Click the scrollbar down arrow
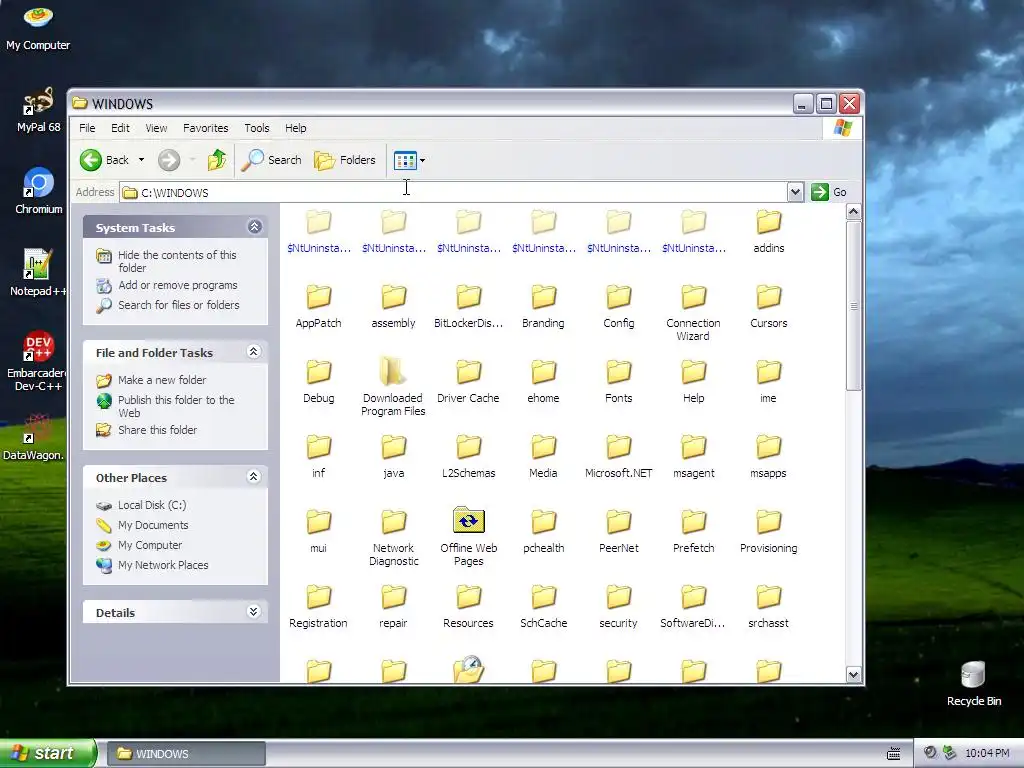The height and width of the screenshot is (768, 1024). tap(854, 675)
